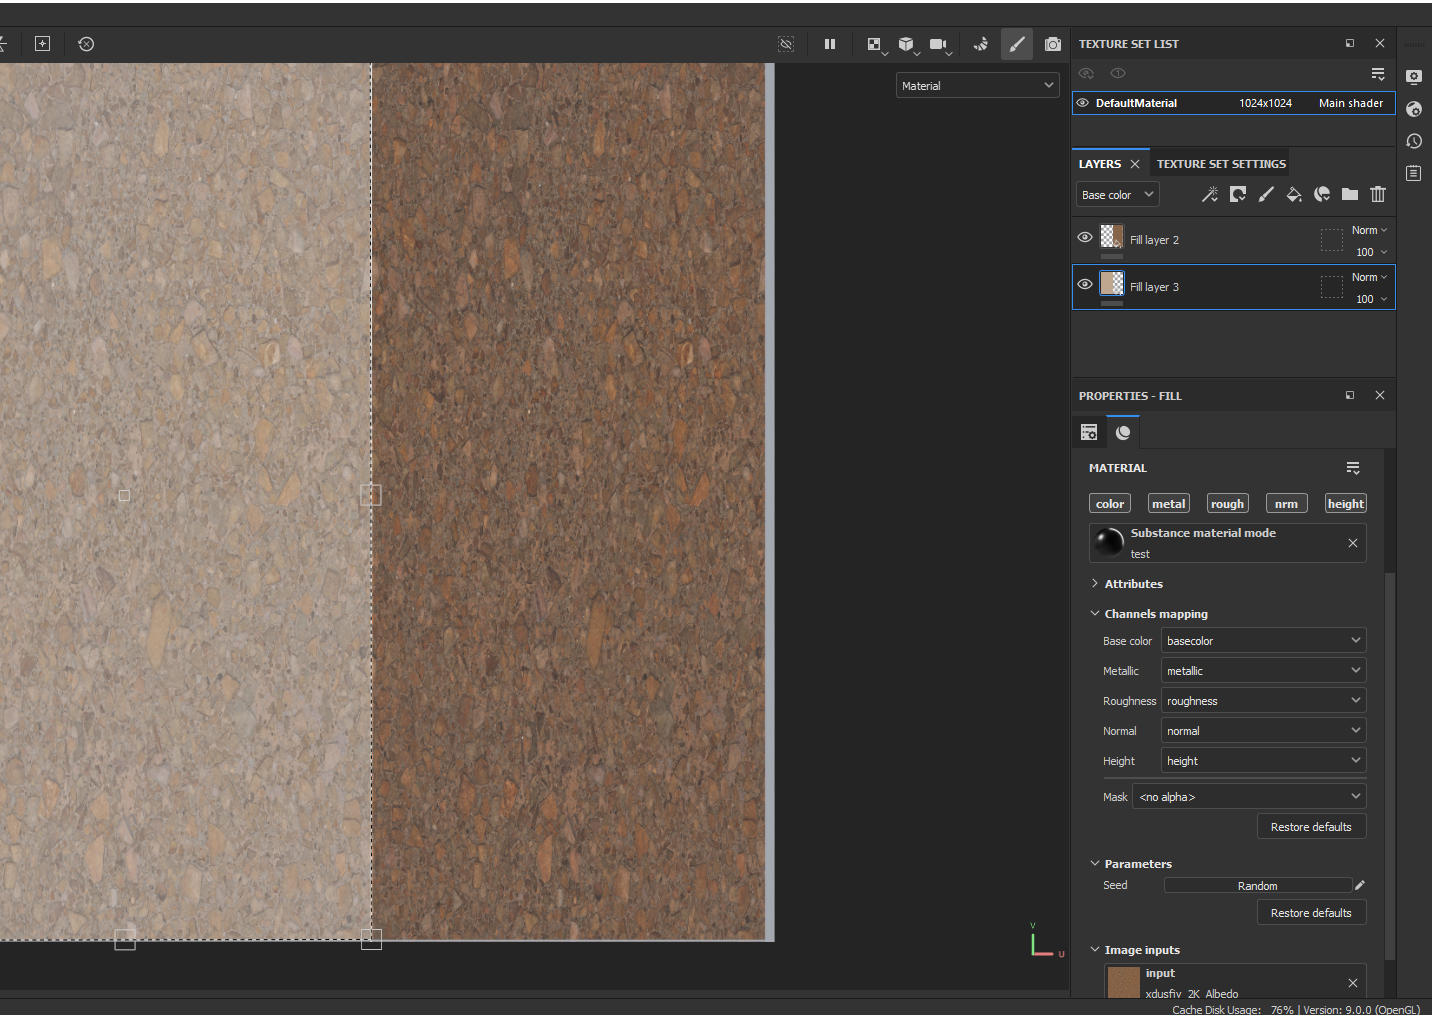Add a fill layer using the paint bucket icon
This screenshot has width=1432, height=1015.
(x=1294, y=194)
